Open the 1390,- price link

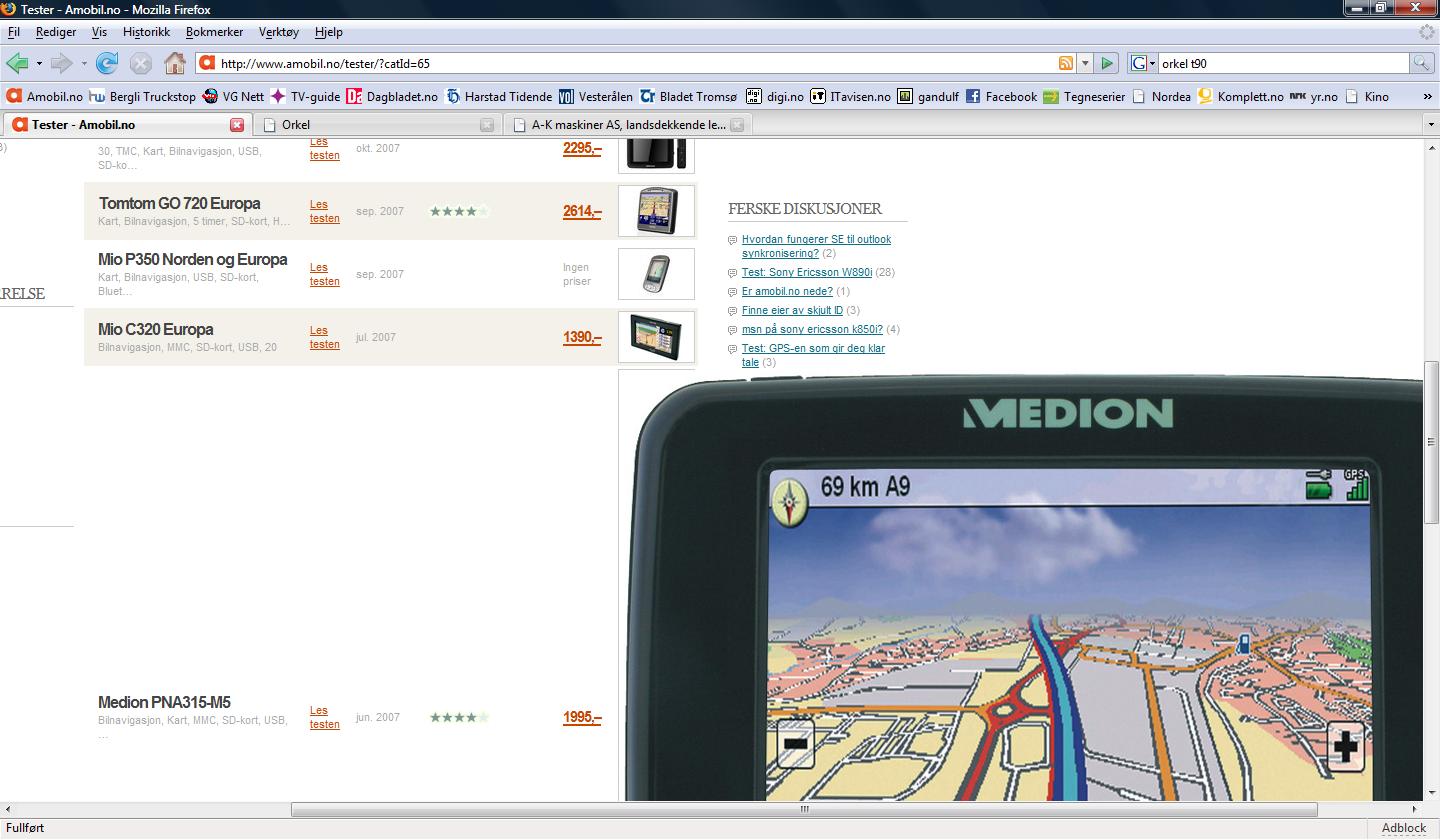[582, 337]
